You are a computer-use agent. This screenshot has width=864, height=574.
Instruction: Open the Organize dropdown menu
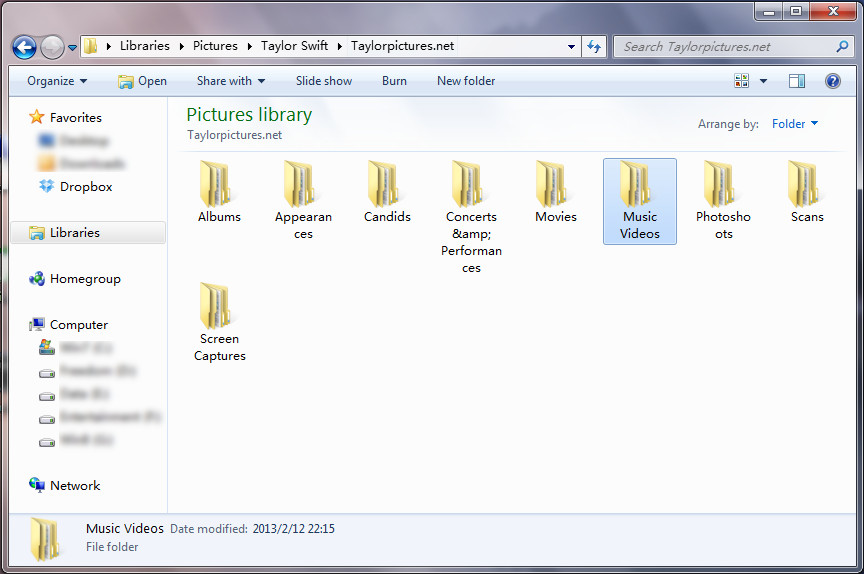(x=57, y=81)
